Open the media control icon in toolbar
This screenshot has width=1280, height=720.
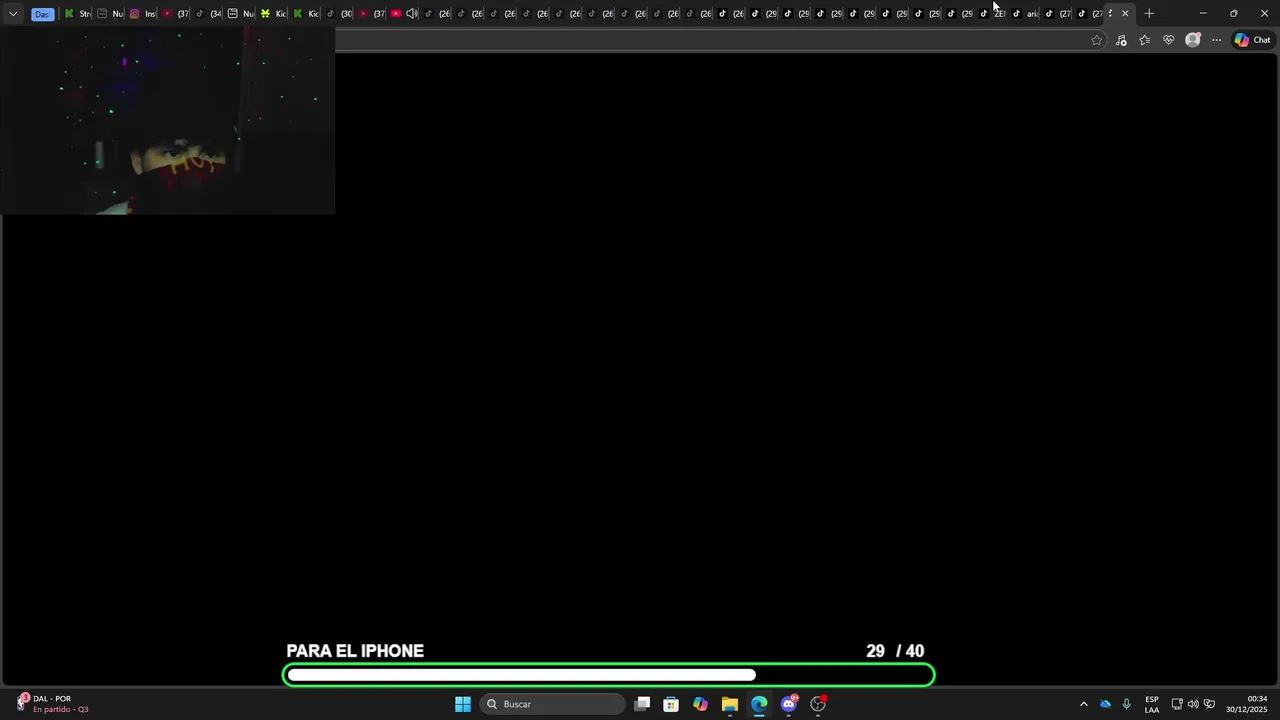pos(1121,40)
